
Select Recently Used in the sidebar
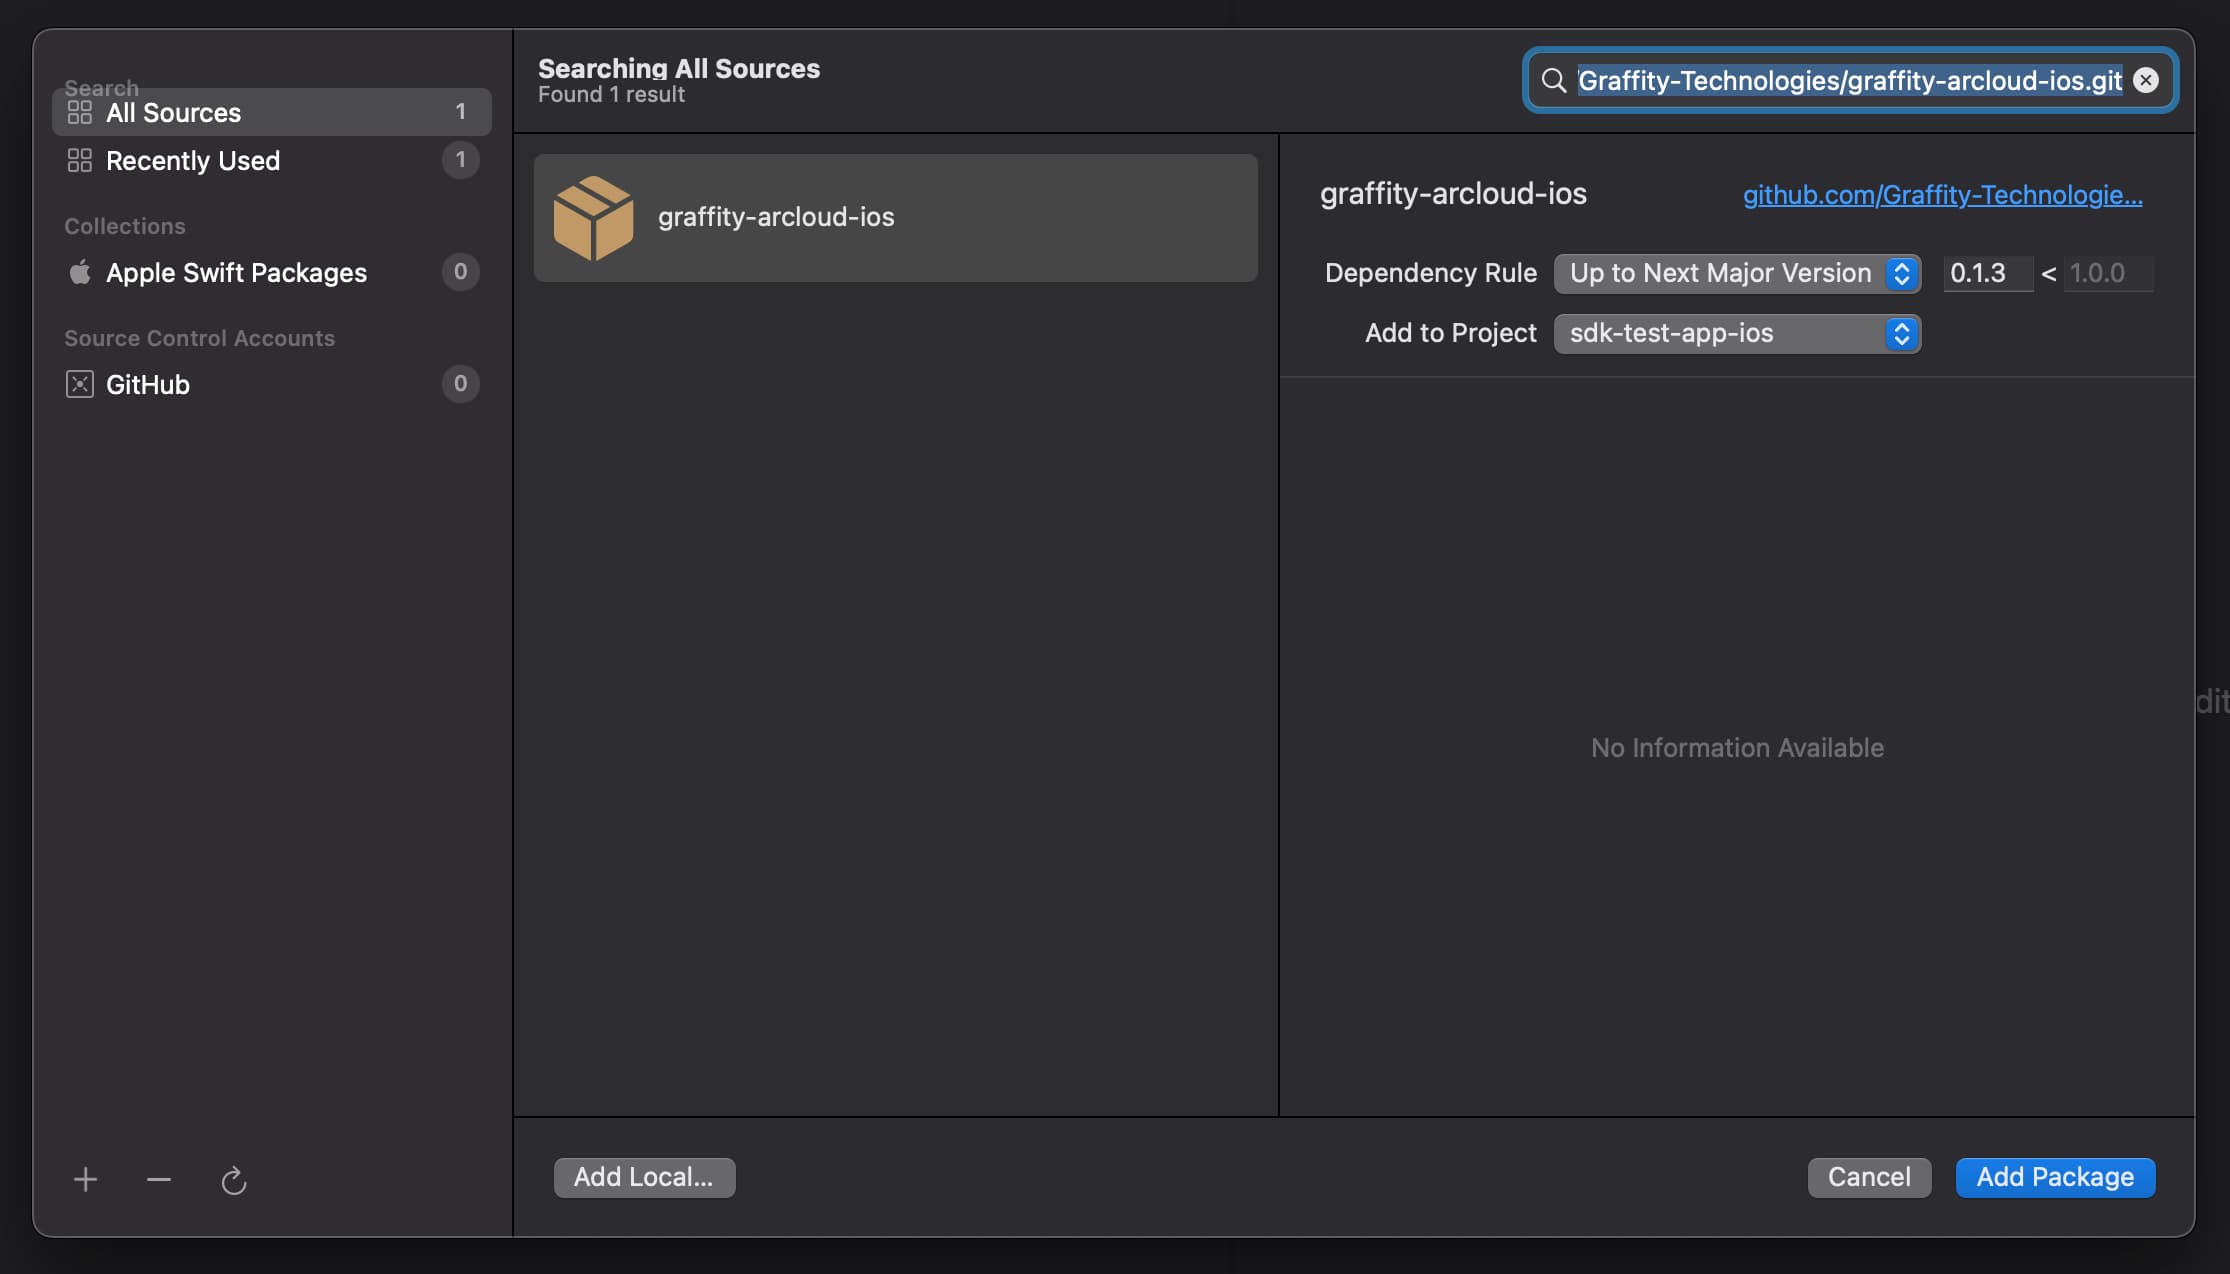tap(271, 160)
